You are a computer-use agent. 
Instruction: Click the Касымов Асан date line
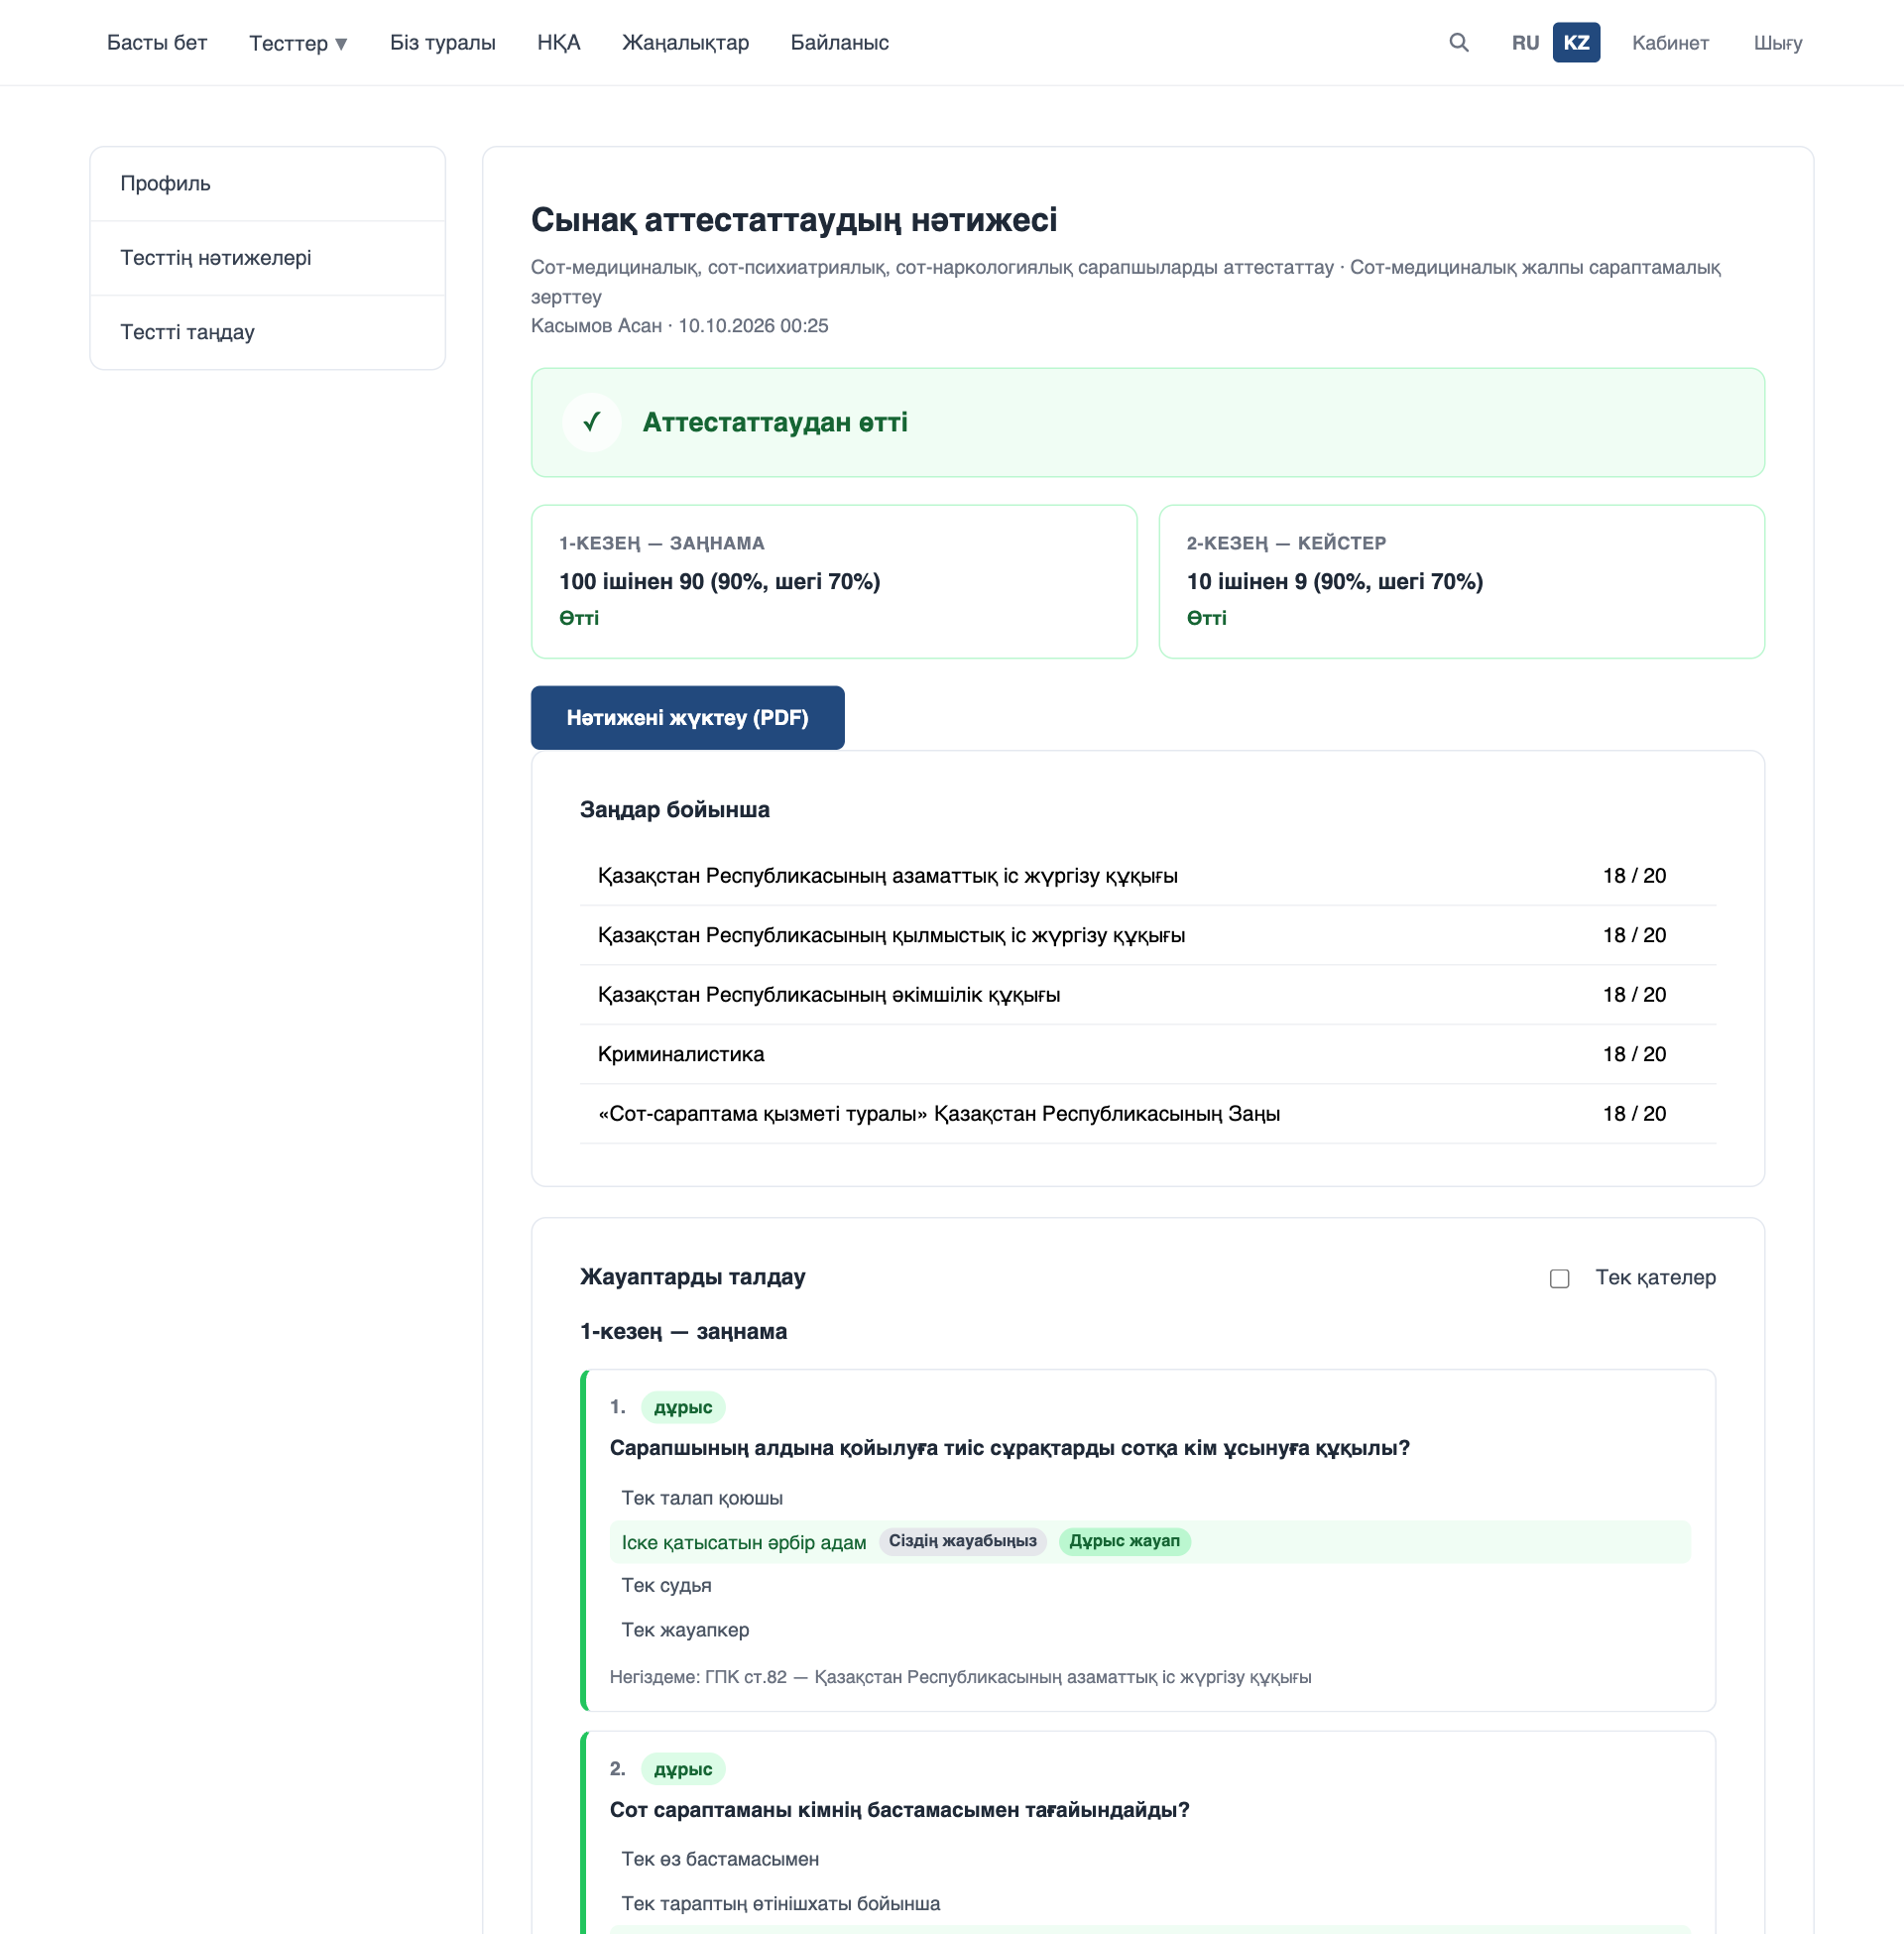pos(679,326)
